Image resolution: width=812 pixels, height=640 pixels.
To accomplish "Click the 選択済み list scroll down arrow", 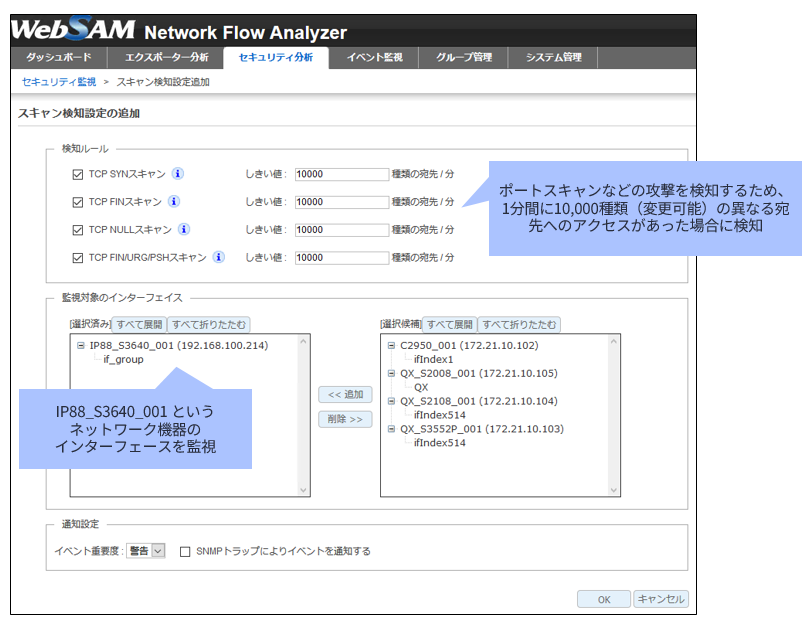I will pos(303,490).
